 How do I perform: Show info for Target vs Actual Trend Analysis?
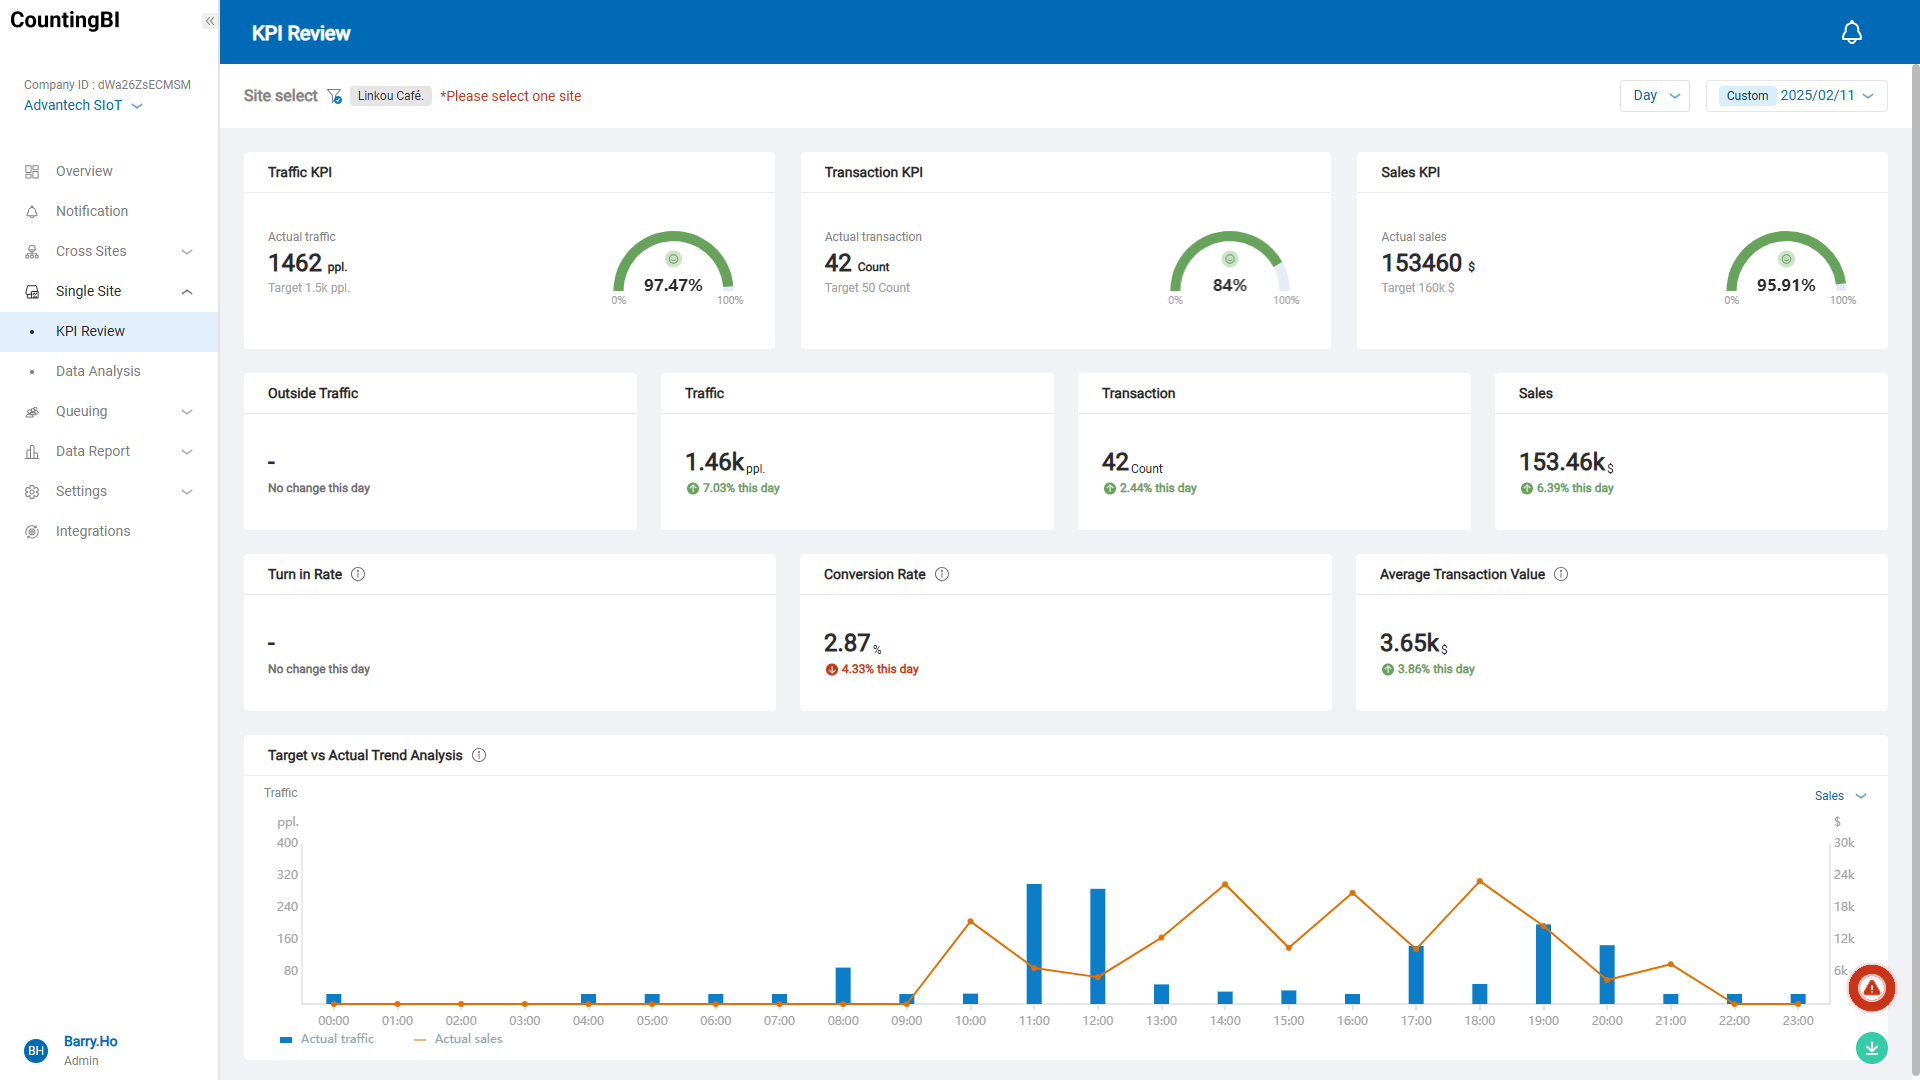click(479, 755)
